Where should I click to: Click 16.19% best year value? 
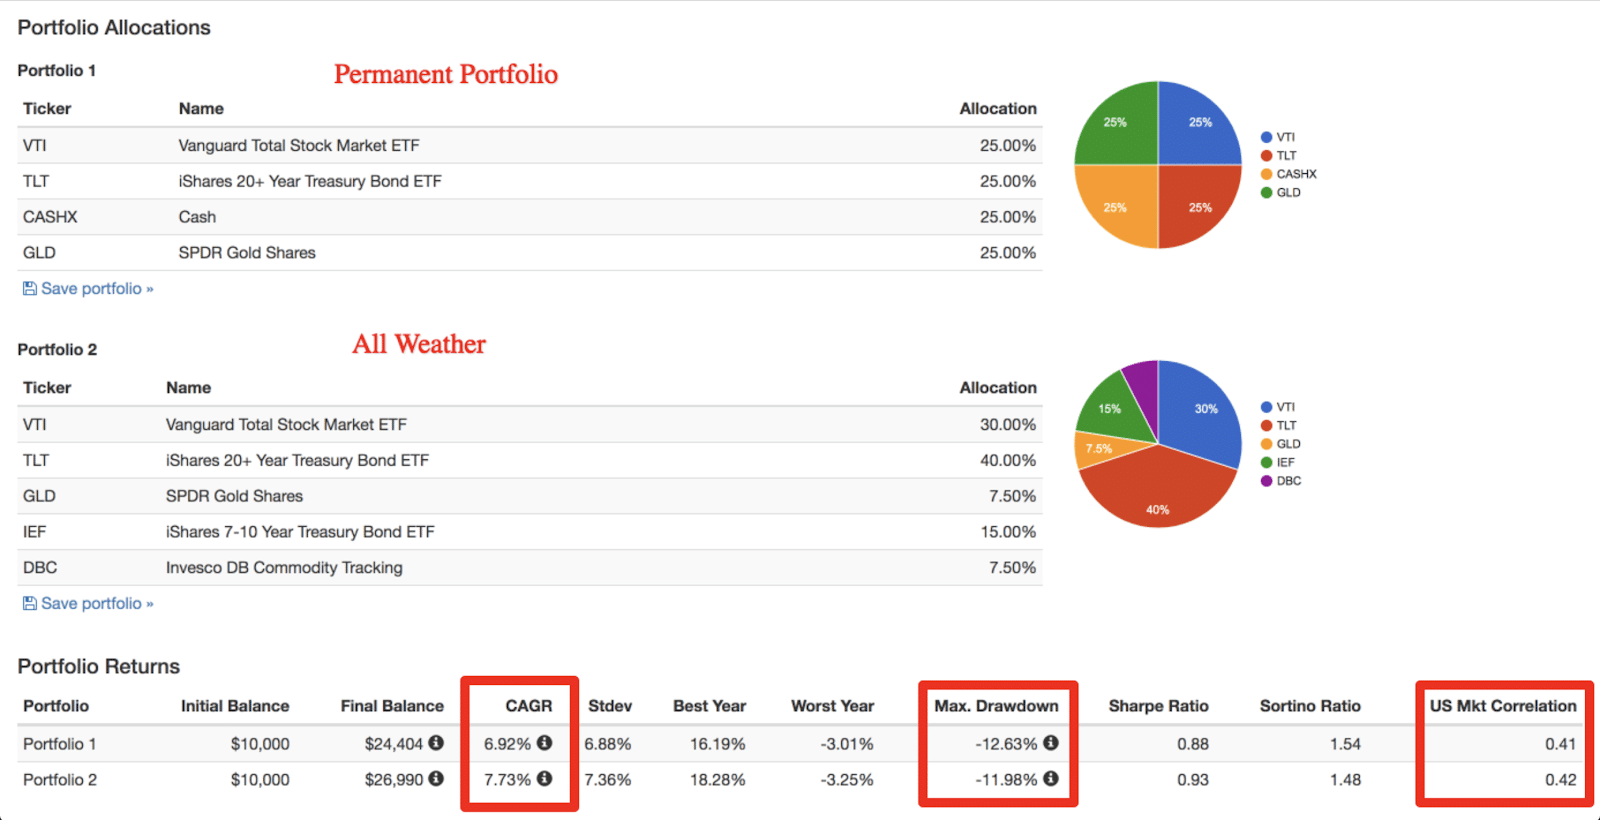[x=717, y=744]
